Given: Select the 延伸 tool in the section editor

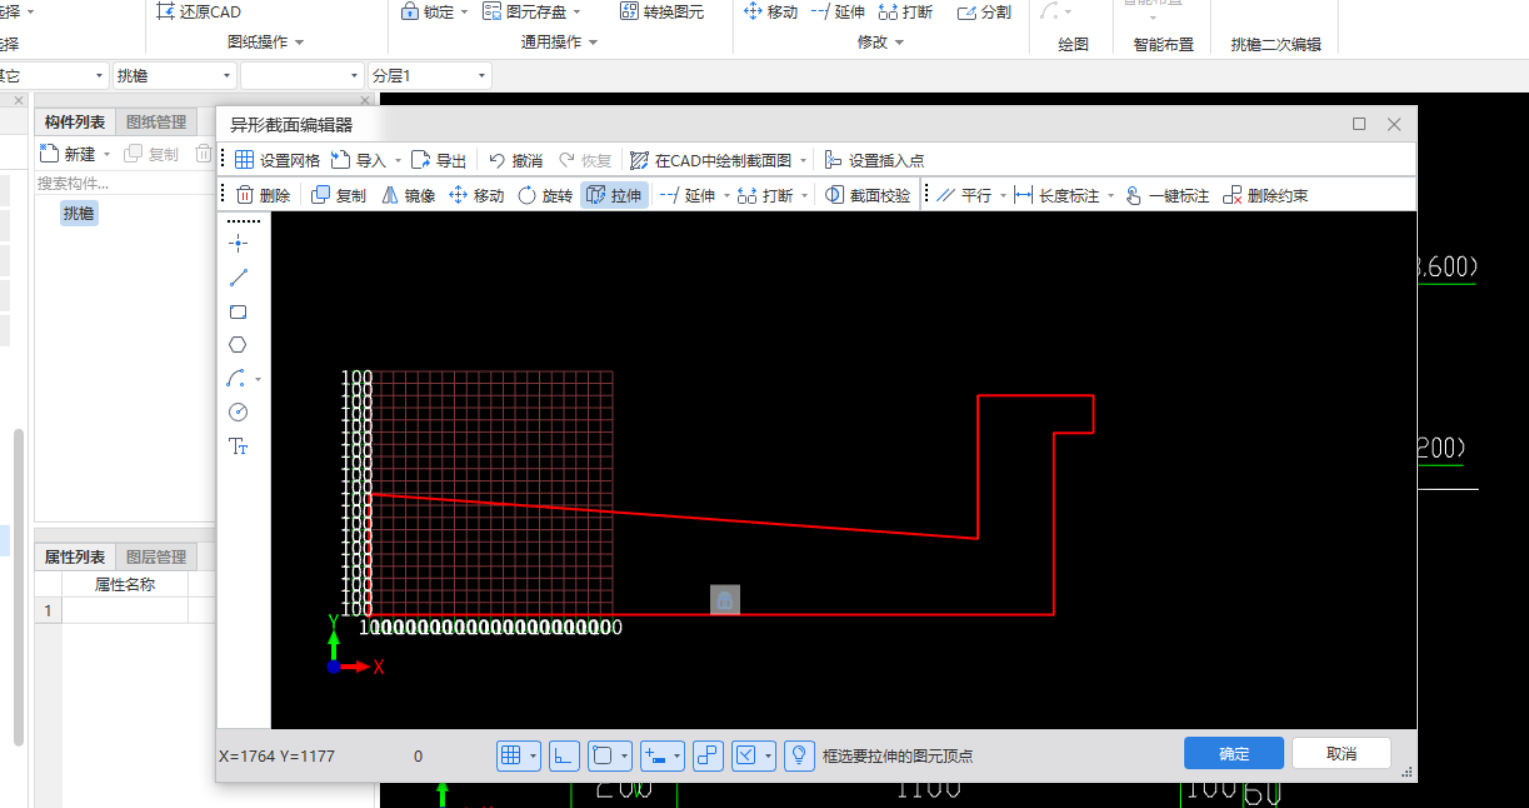Looking at the screenshot, I should pyautogui.click(x=687, y=195).
